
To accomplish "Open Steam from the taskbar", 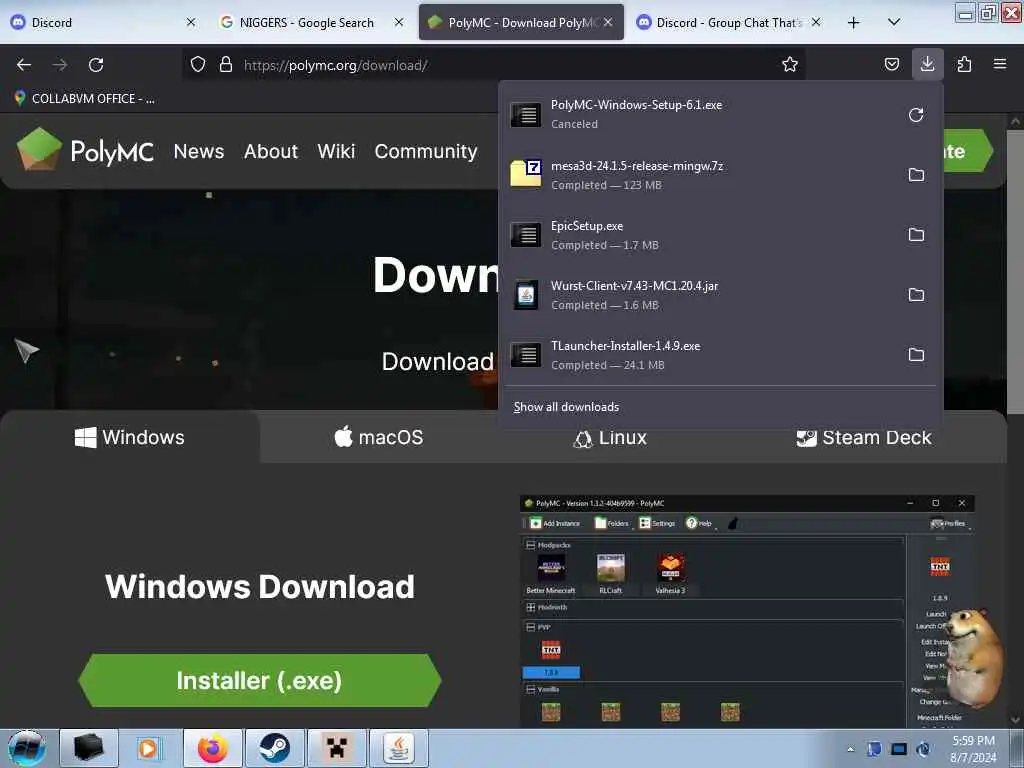I will click(274, 748).
